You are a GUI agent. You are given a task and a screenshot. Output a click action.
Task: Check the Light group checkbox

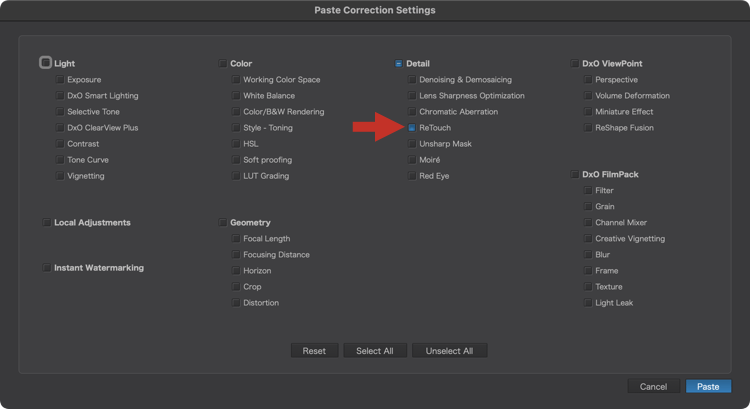tap(45, 63)
